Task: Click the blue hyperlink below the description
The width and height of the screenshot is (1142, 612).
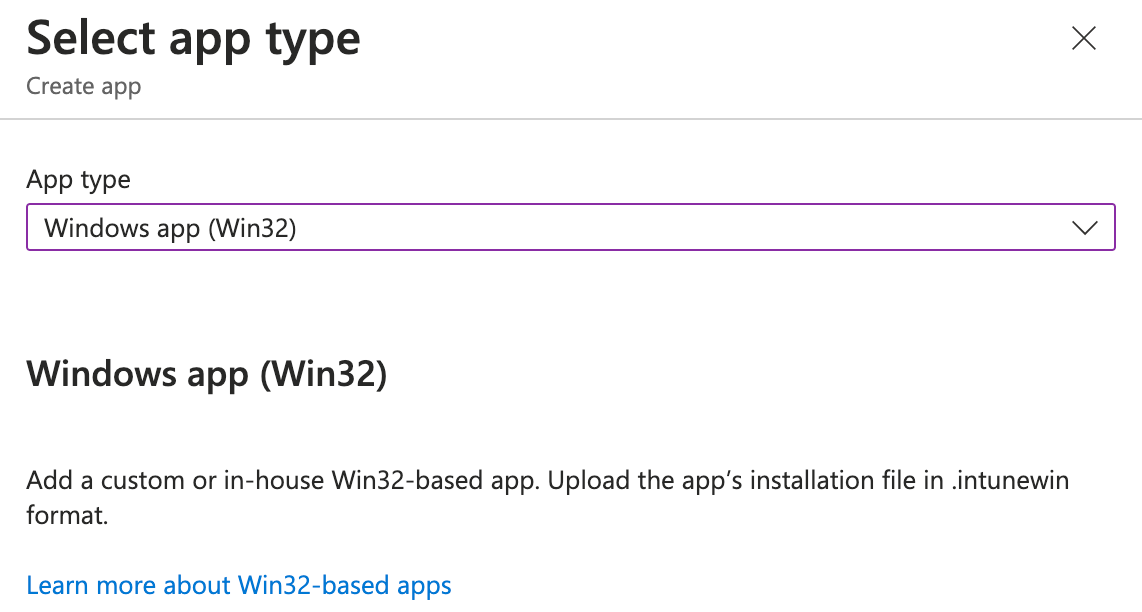Action: point(238,585)
